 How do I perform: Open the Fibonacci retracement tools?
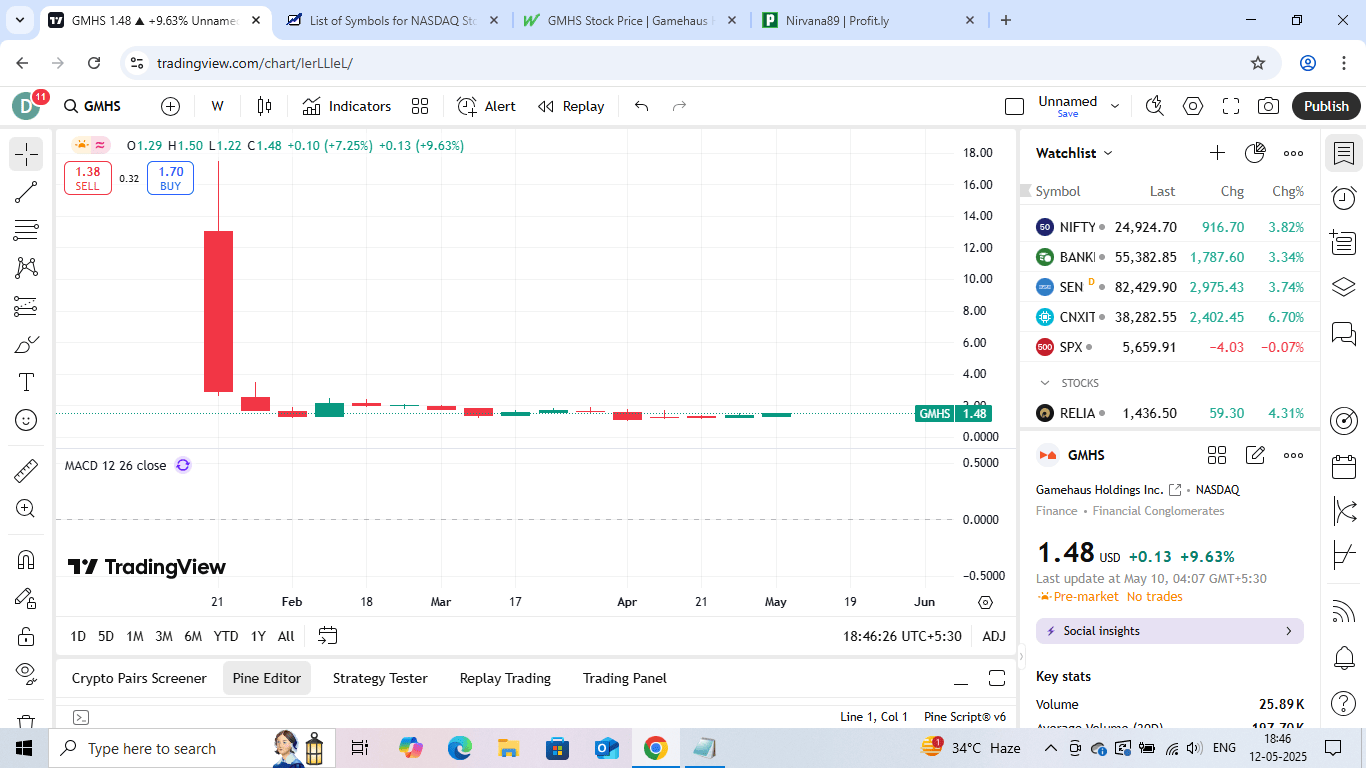point(26,230)
